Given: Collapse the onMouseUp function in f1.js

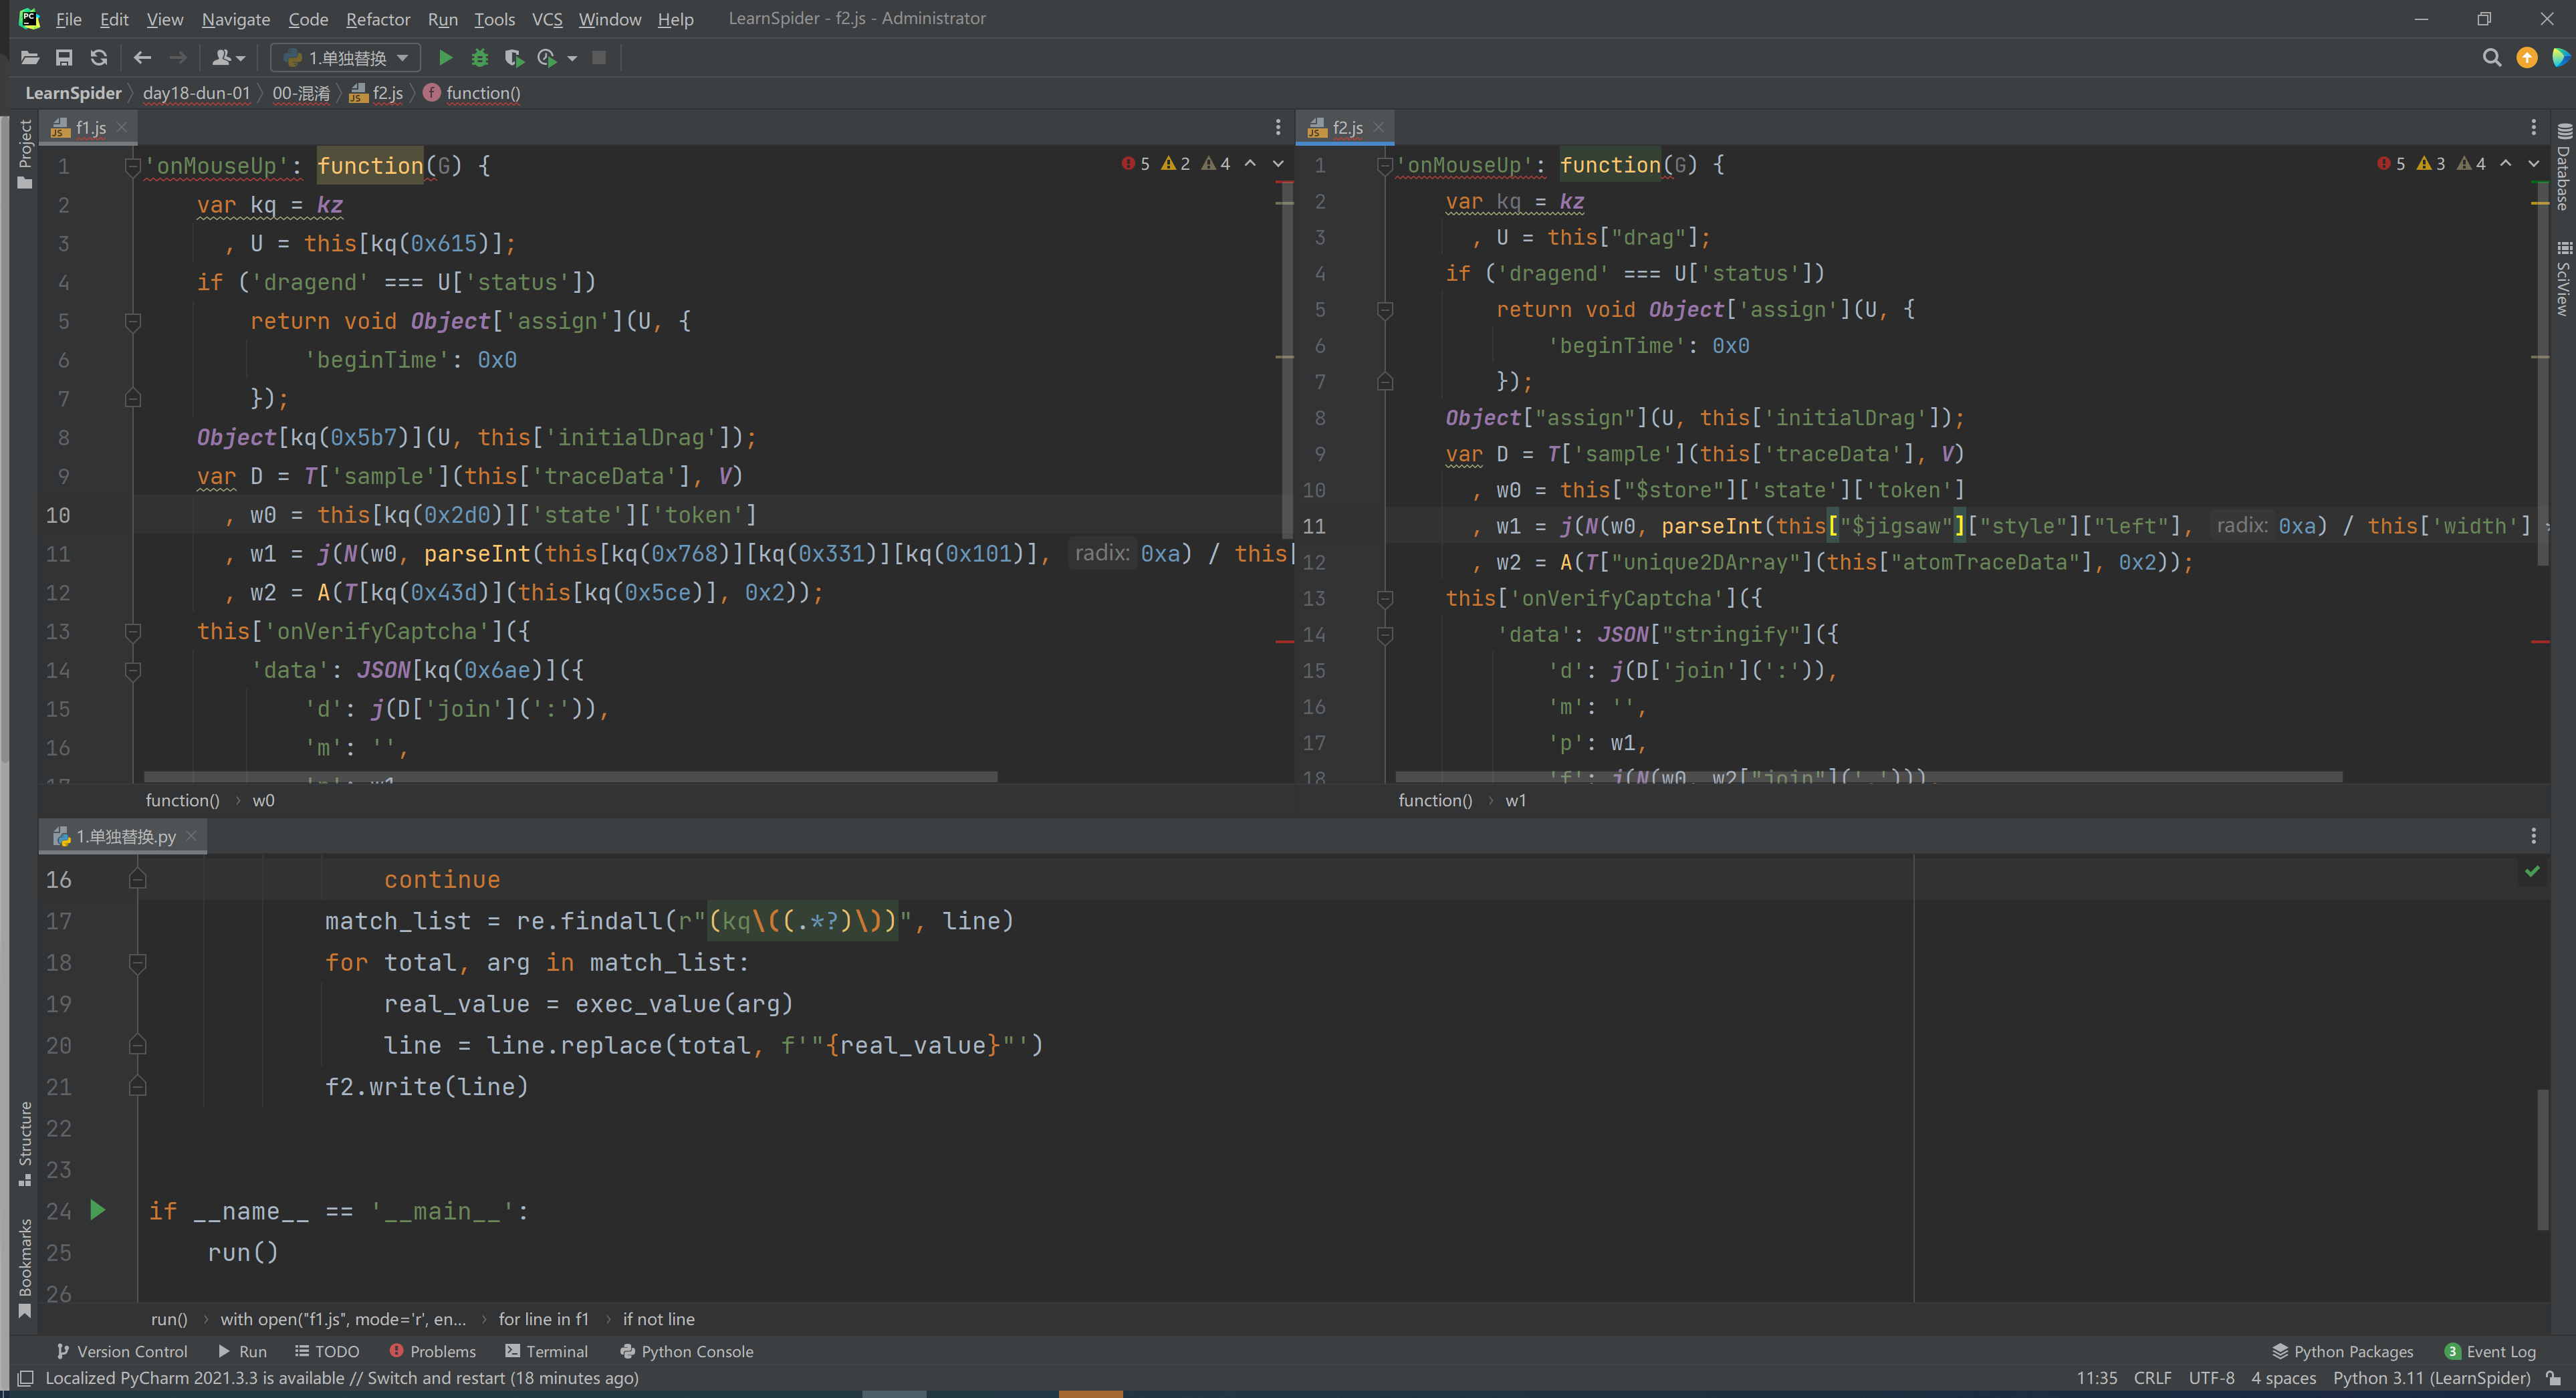Looking at the screenshot, I should [x=132, y=166].
